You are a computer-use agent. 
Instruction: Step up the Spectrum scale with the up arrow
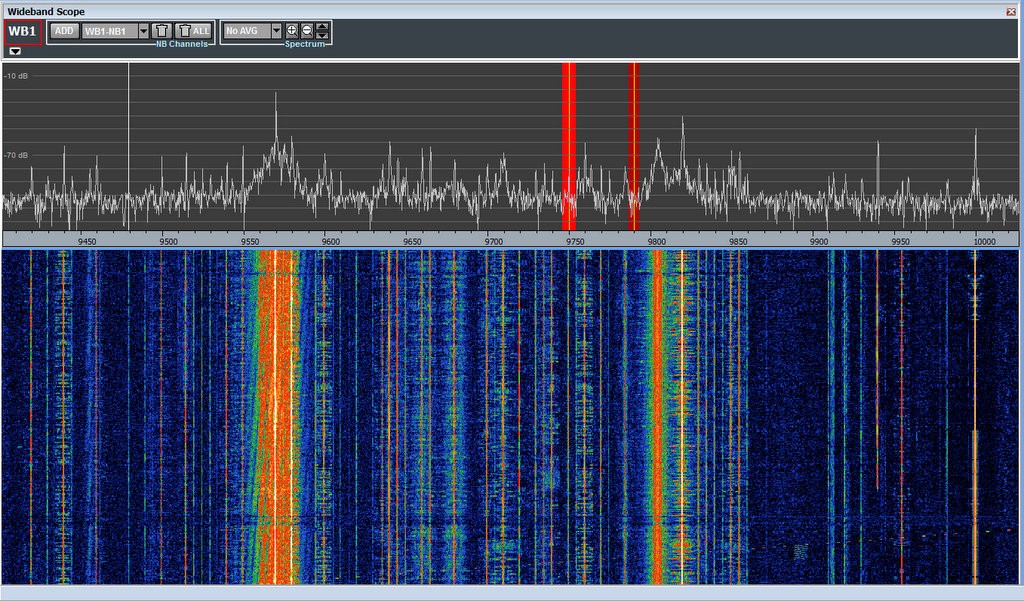(322, 25)
